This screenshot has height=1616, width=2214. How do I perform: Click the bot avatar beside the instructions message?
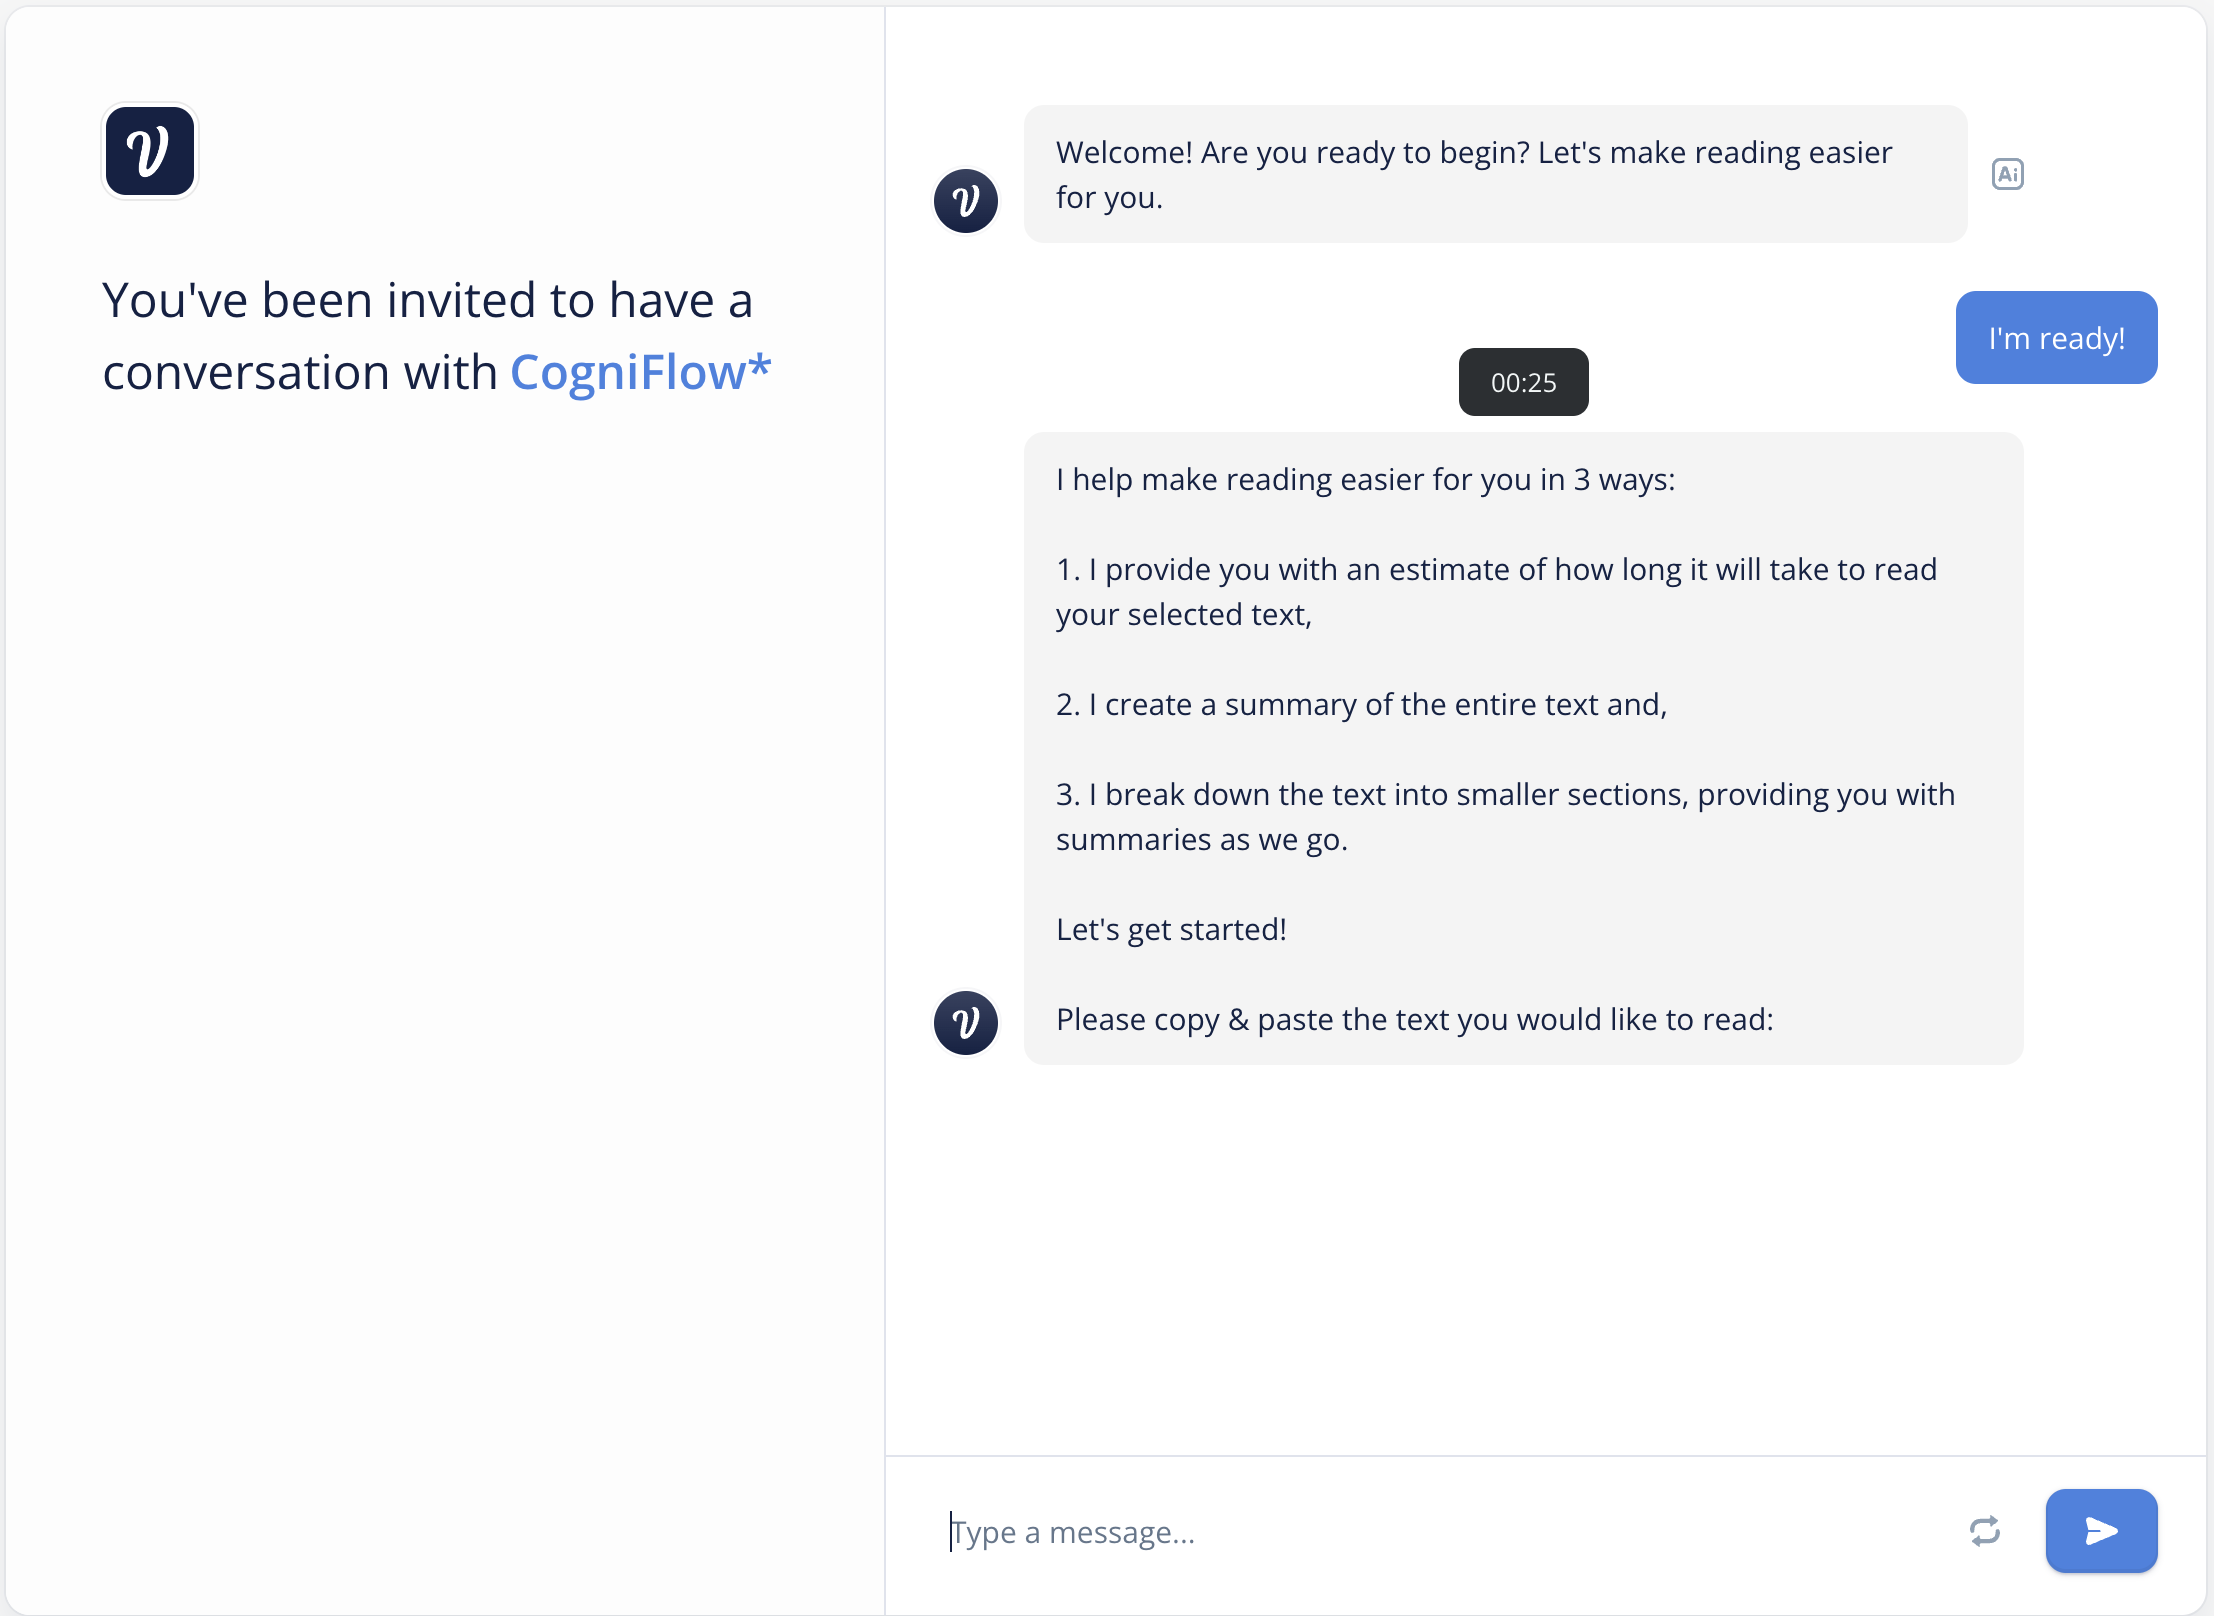(965, 1022)
